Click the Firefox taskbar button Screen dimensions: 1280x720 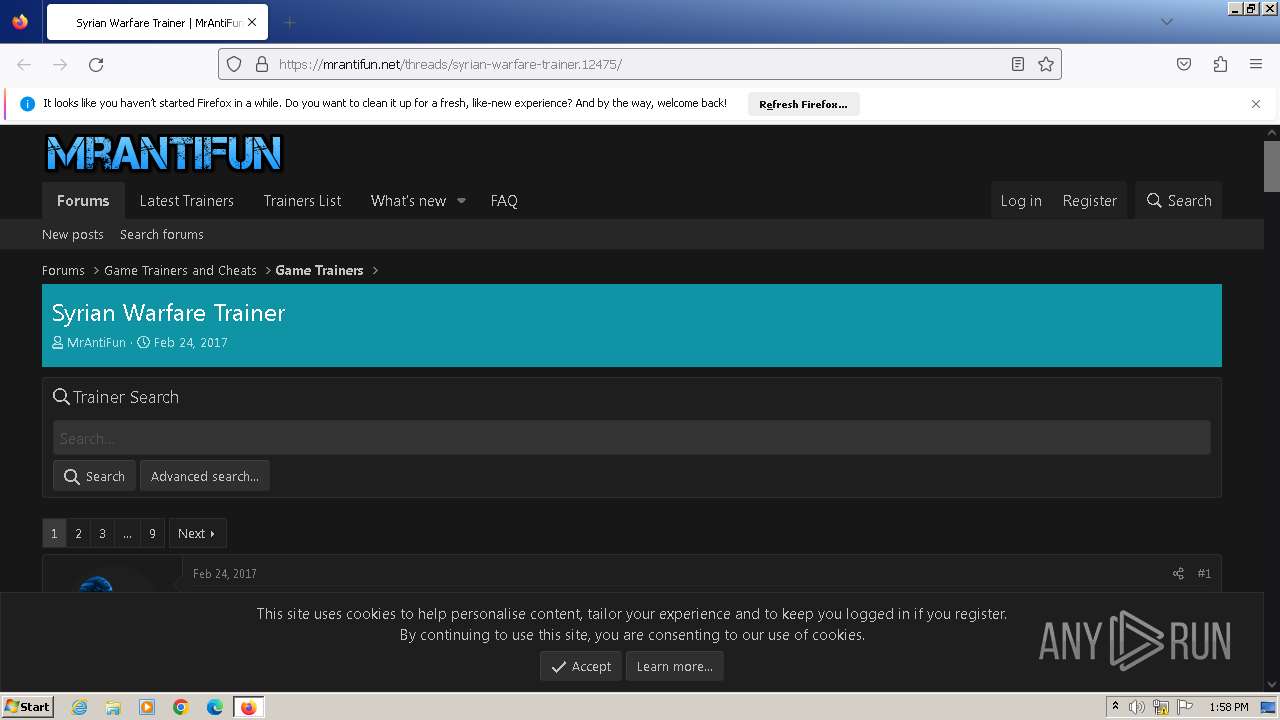(248, 707)
